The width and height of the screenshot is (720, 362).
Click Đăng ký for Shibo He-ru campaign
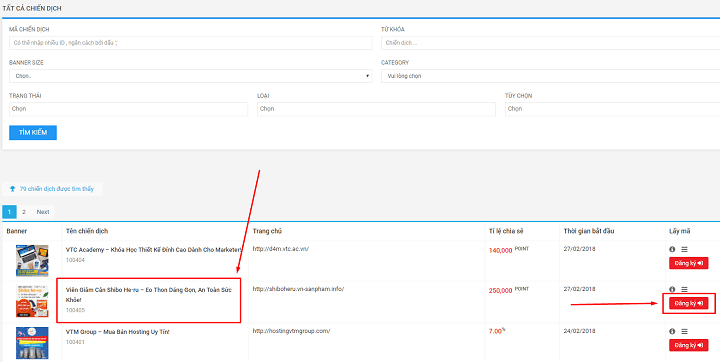coord(689,303)
